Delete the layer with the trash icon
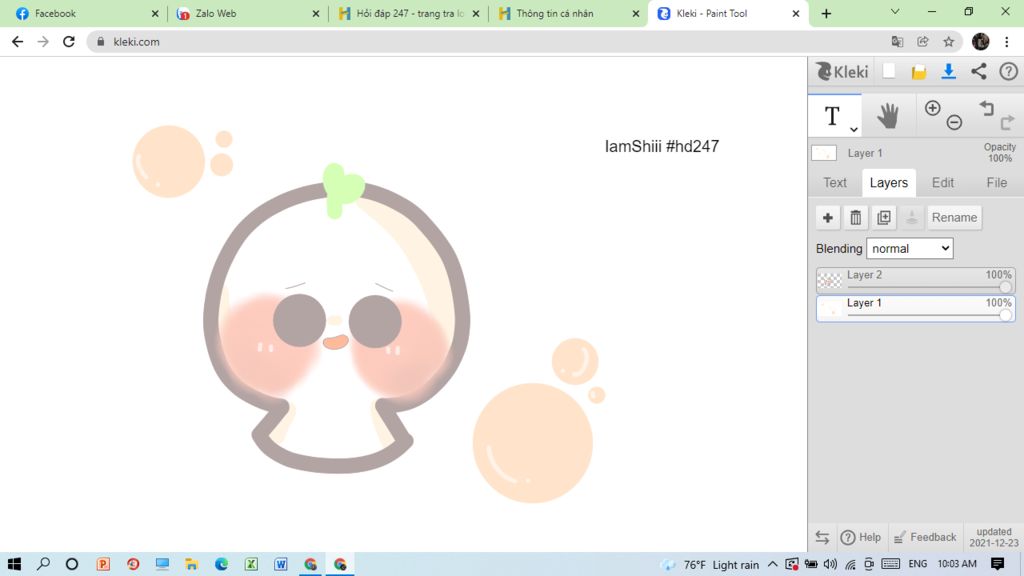 point(856,217)
